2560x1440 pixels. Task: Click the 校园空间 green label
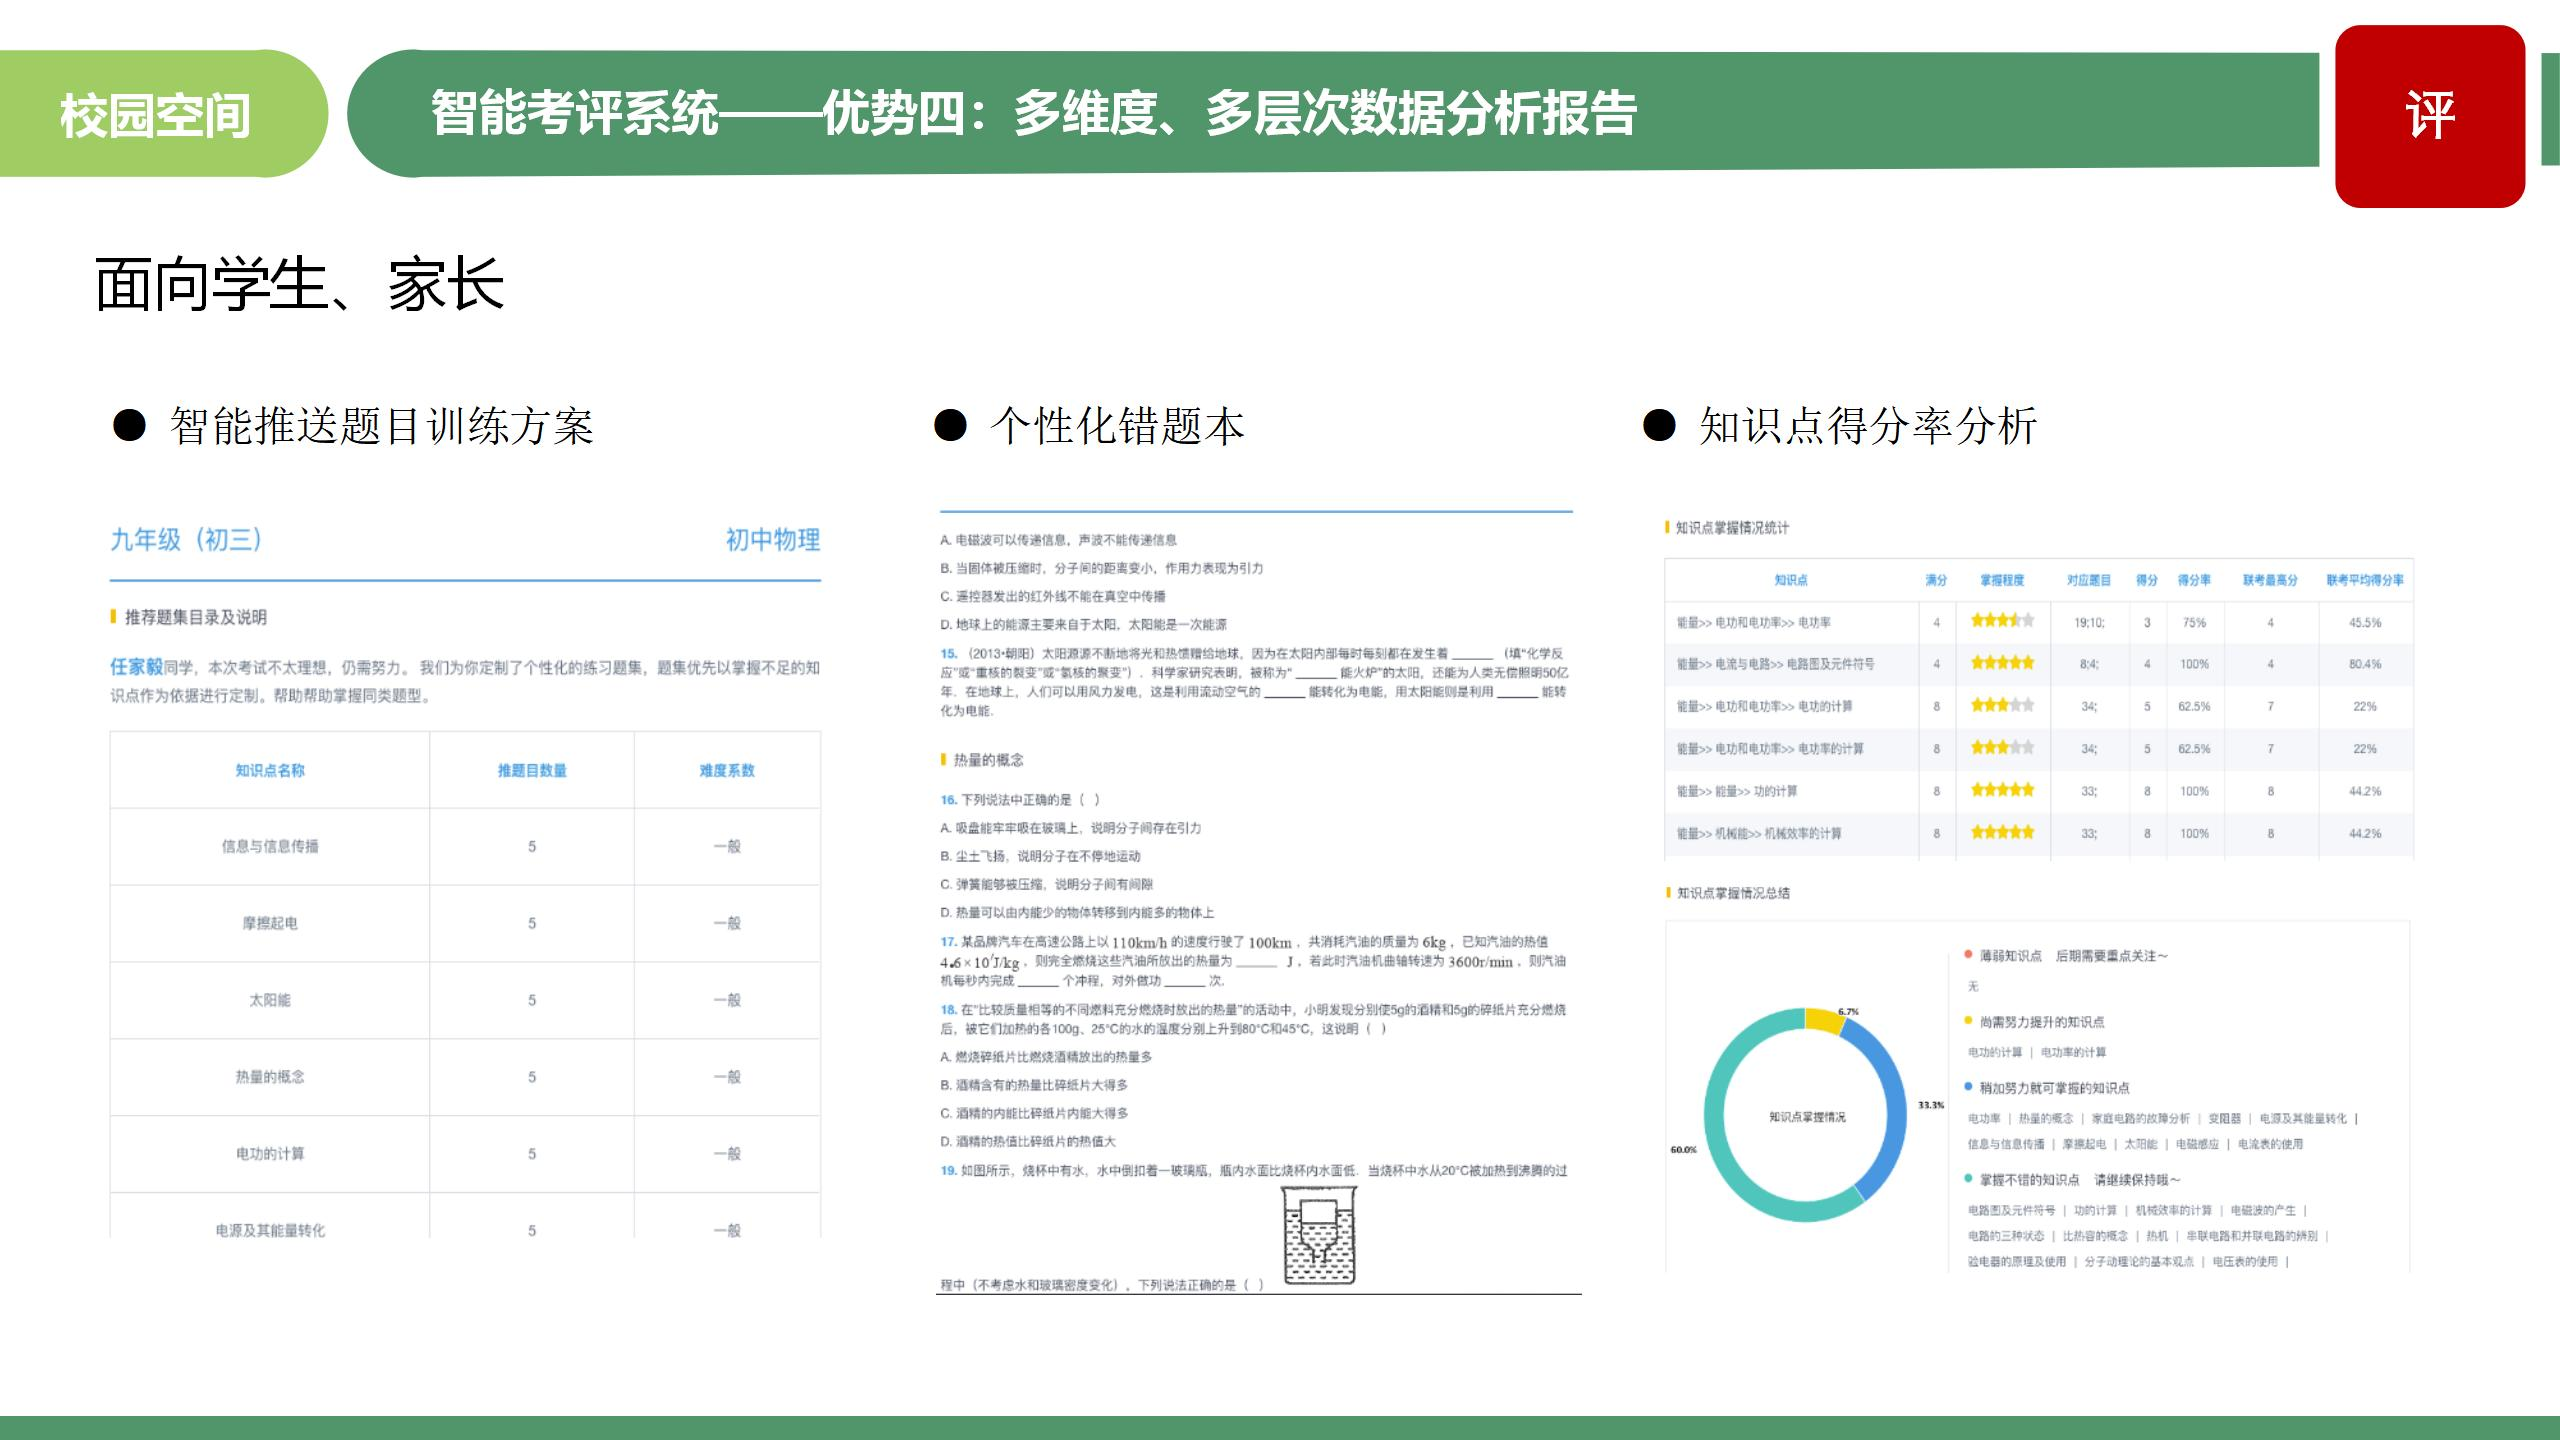click(155, 115)
